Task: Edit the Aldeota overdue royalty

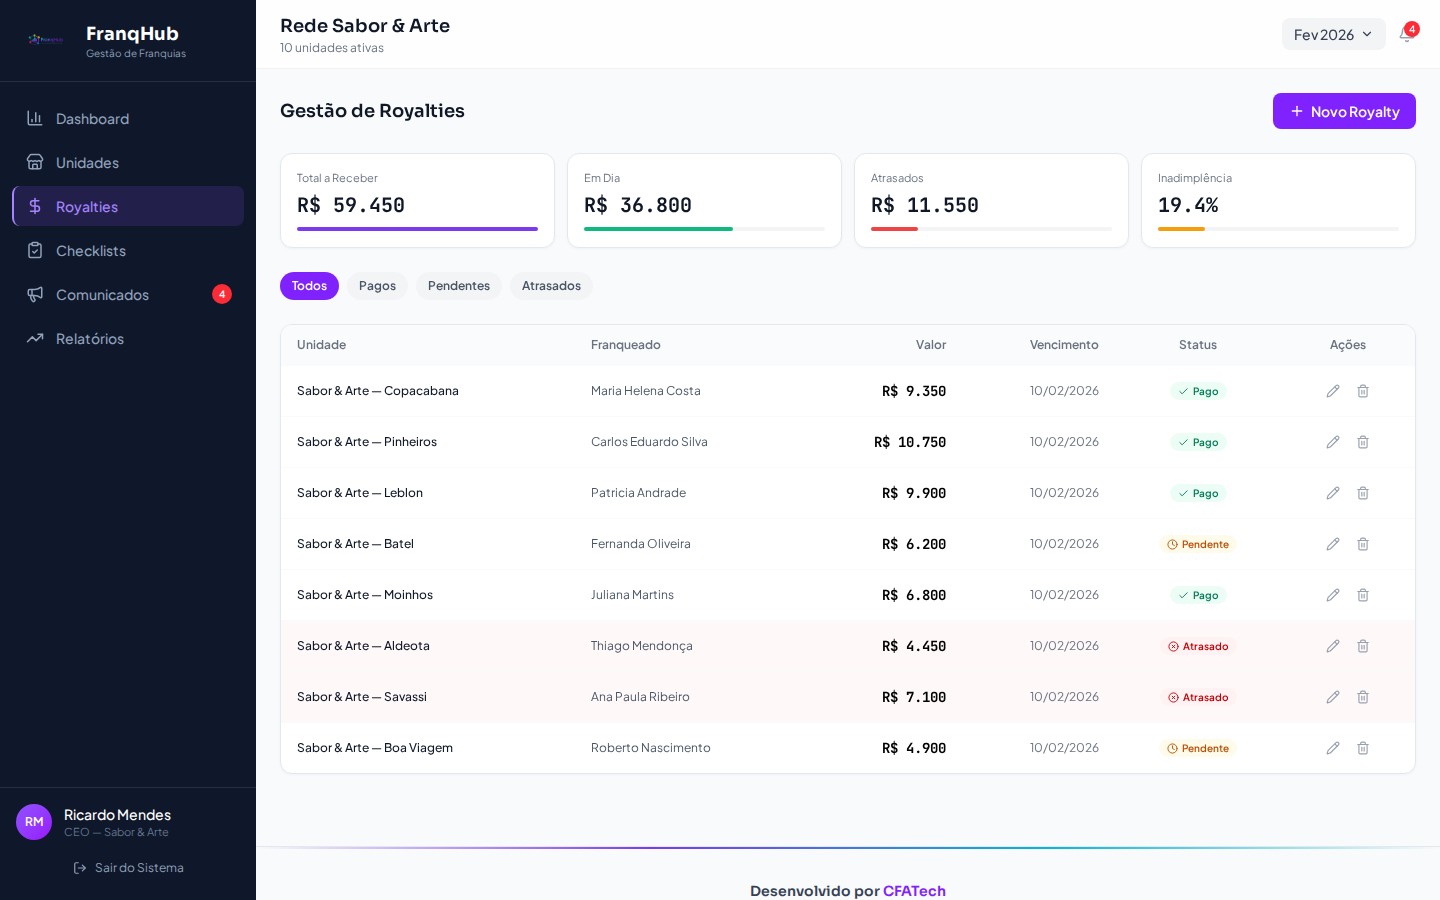Action: (1332, 646)
